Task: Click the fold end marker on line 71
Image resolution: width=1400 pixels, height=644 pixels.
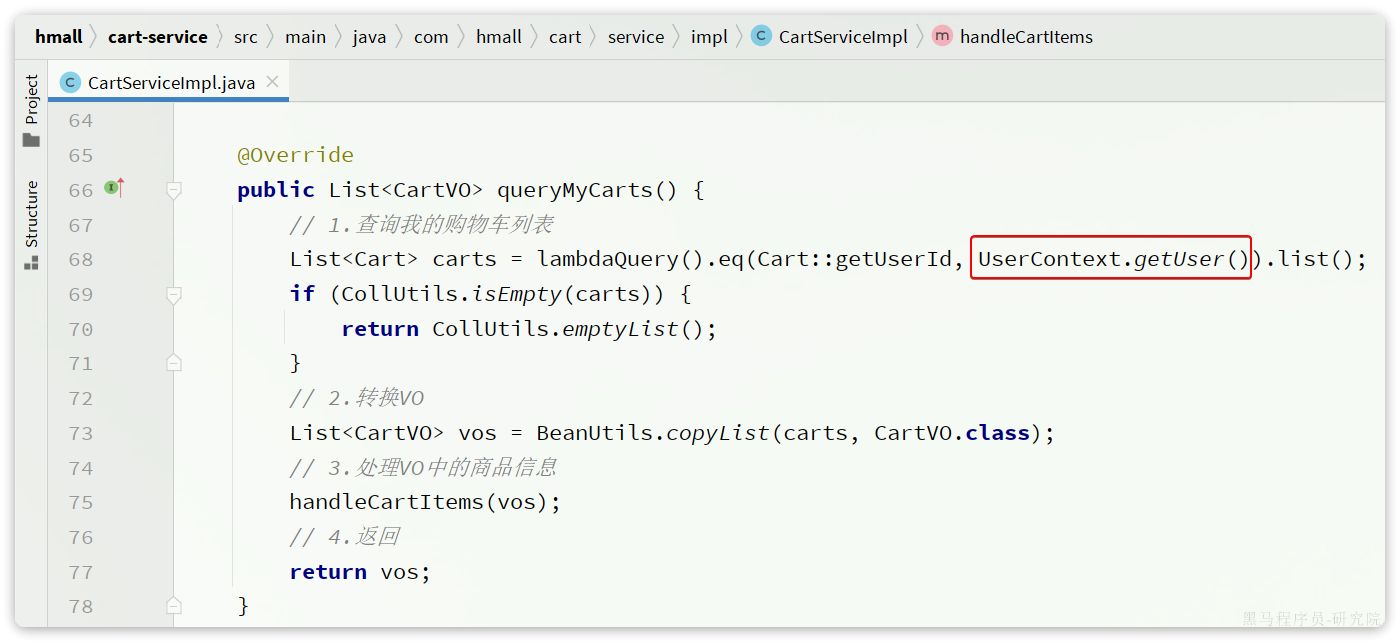Action: [x=174, y=364]
